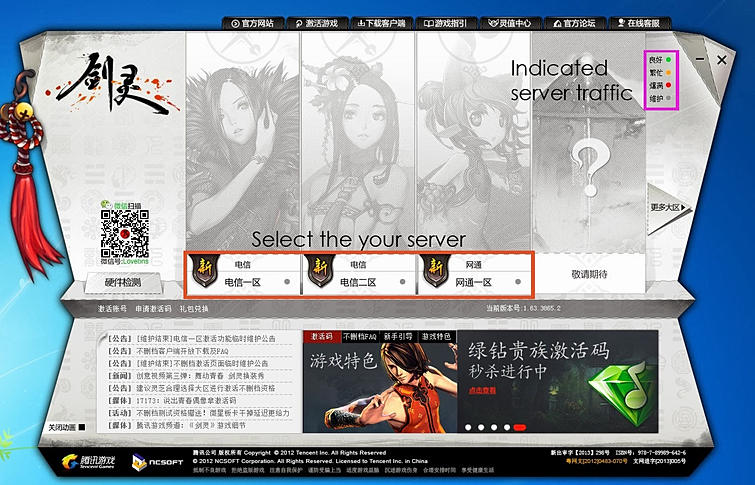This screenshot has height=485, width=755.
Task: Switch to the 游戏特色 banner tab
Action: click(436, 336)
